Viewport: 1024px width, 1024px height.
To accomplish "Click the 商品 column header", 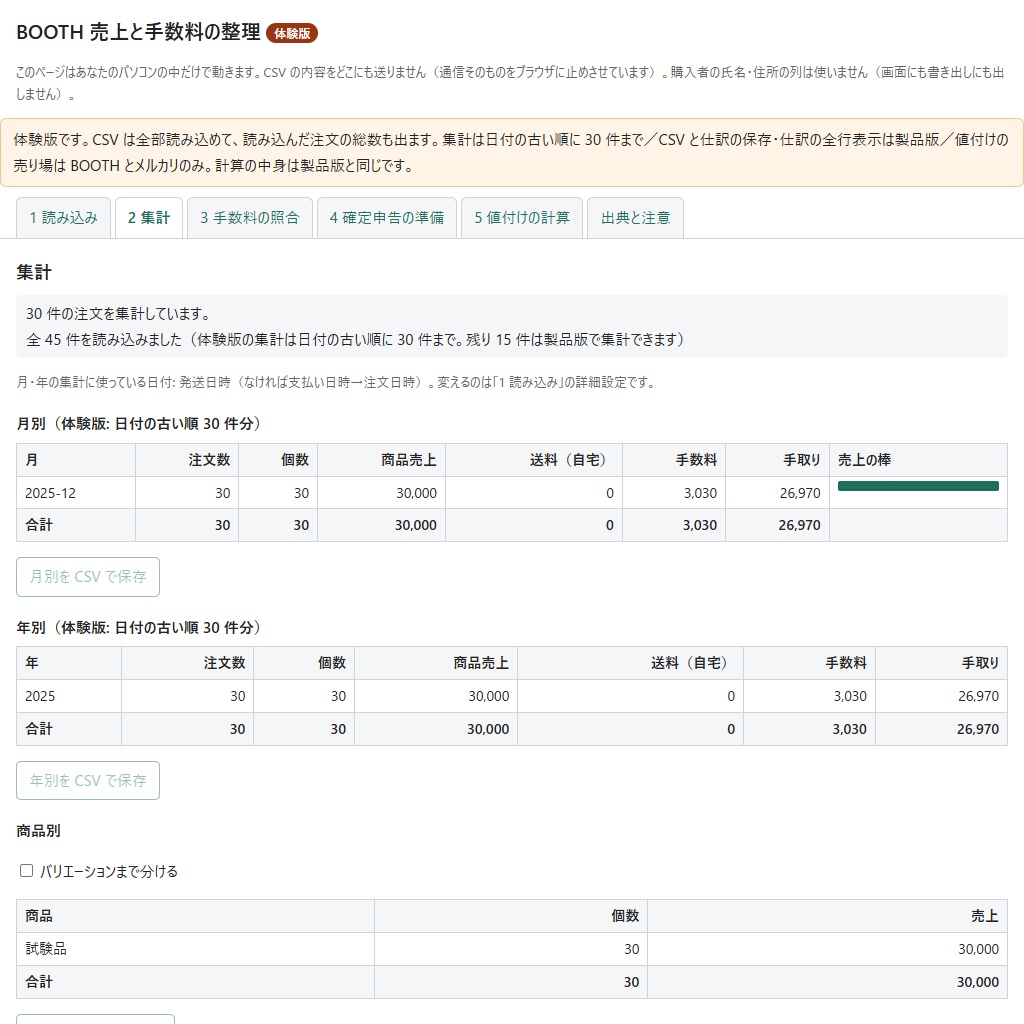I will coord(195,916).
